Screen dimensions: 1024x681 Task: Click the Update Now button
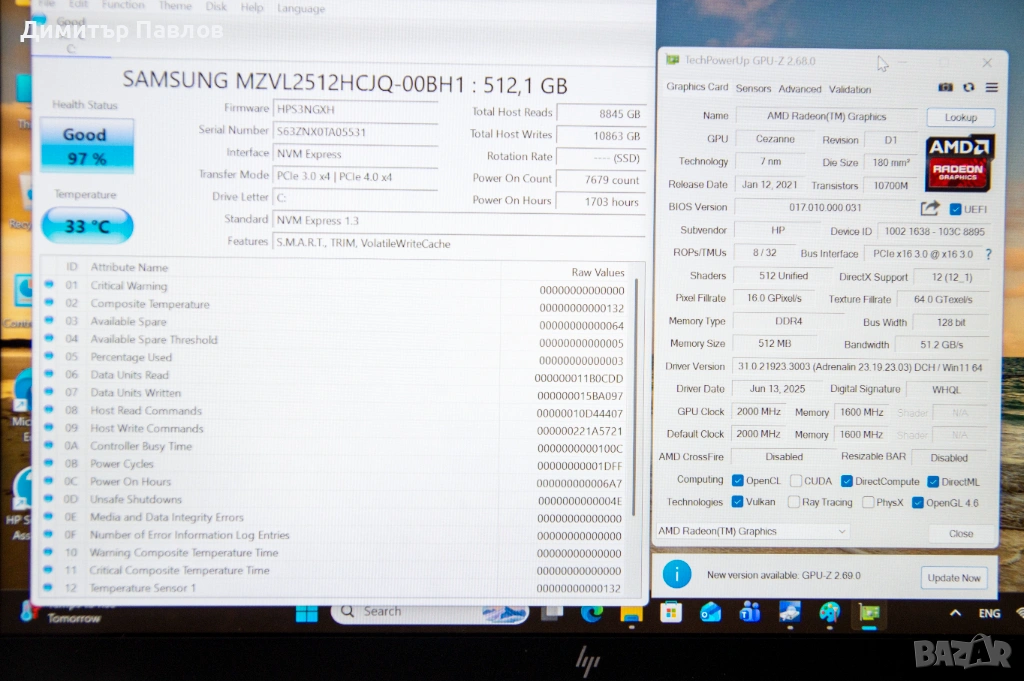pyautogui.click(x=953, y=578)
